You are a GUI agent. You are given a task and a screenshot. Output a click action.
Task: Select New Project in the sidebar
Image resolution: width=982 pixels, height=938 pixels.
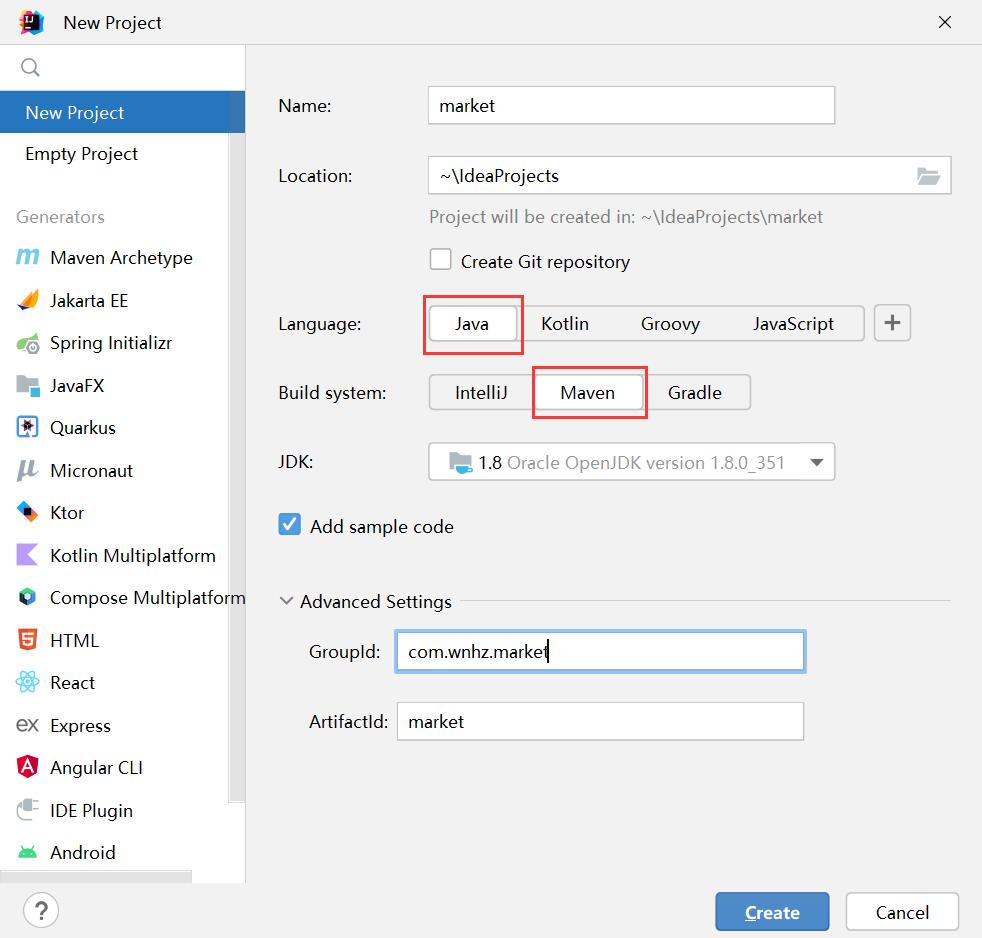[x=123, y=112]
